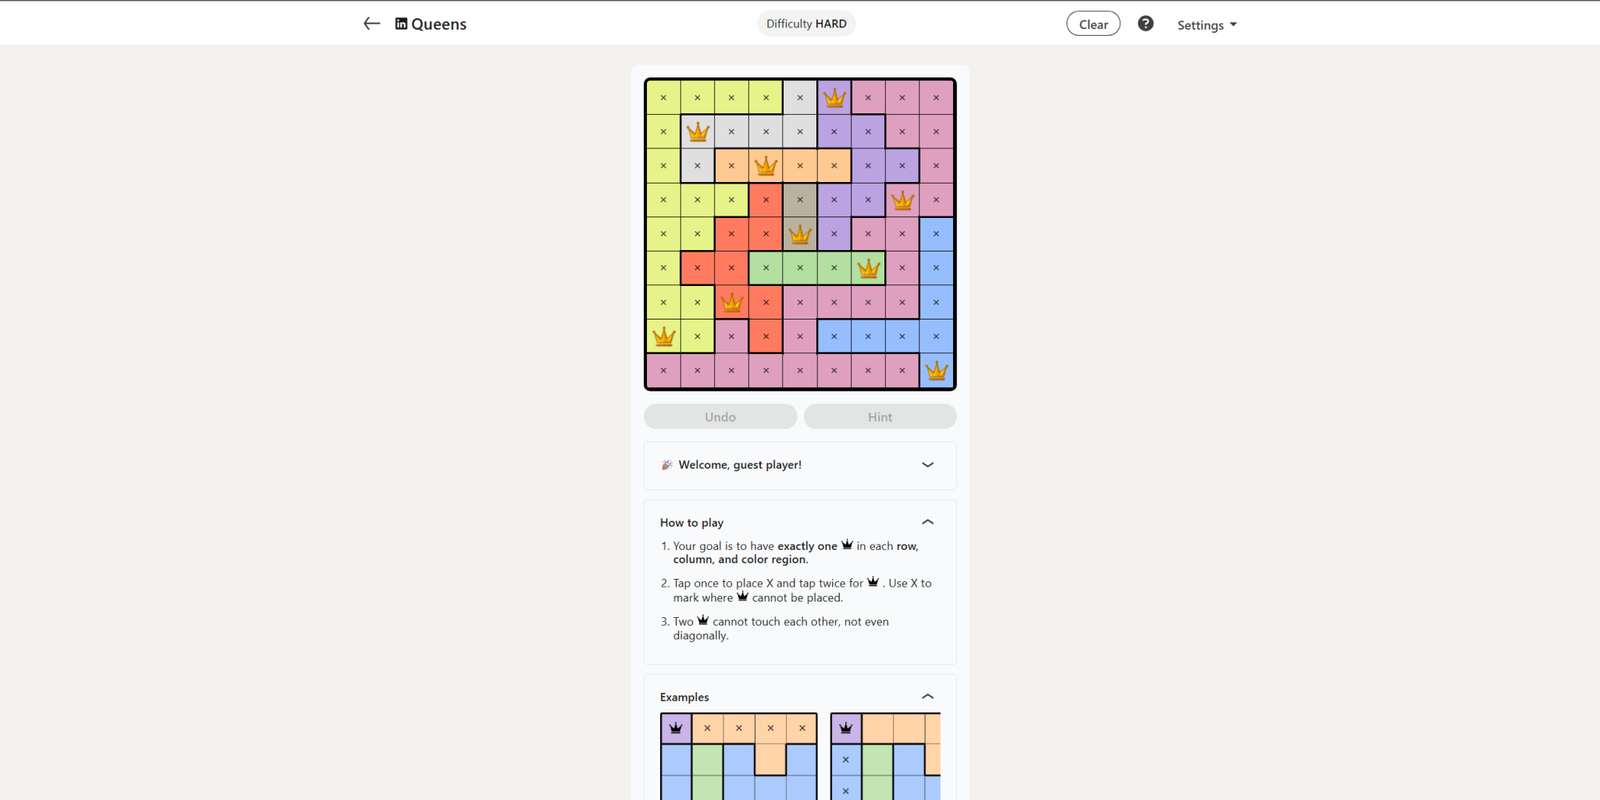Click the Undo button
This screenshot has width=1600, height=800.
(x=720, y=417)
